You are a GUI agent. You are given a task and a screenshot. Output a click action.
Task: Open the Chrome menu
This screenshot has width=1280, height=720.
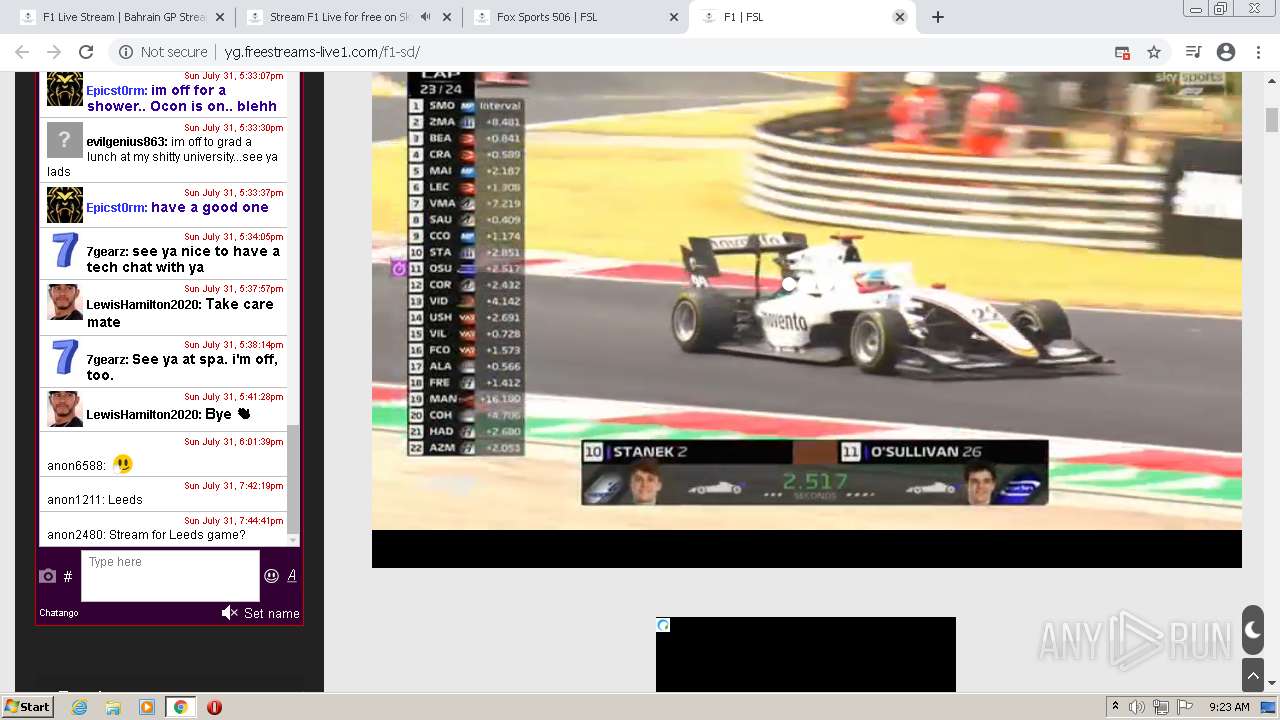coord(1257,52)
